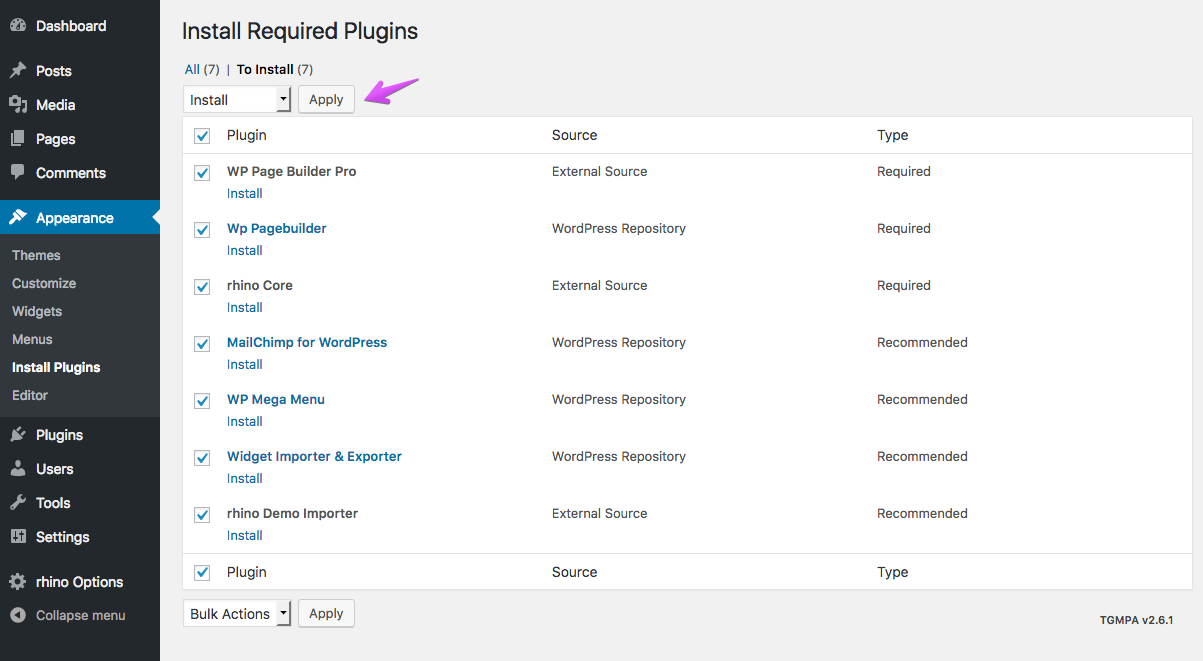Show To Install filter link
Viewport: 1203px width, 661px height.
265,70
